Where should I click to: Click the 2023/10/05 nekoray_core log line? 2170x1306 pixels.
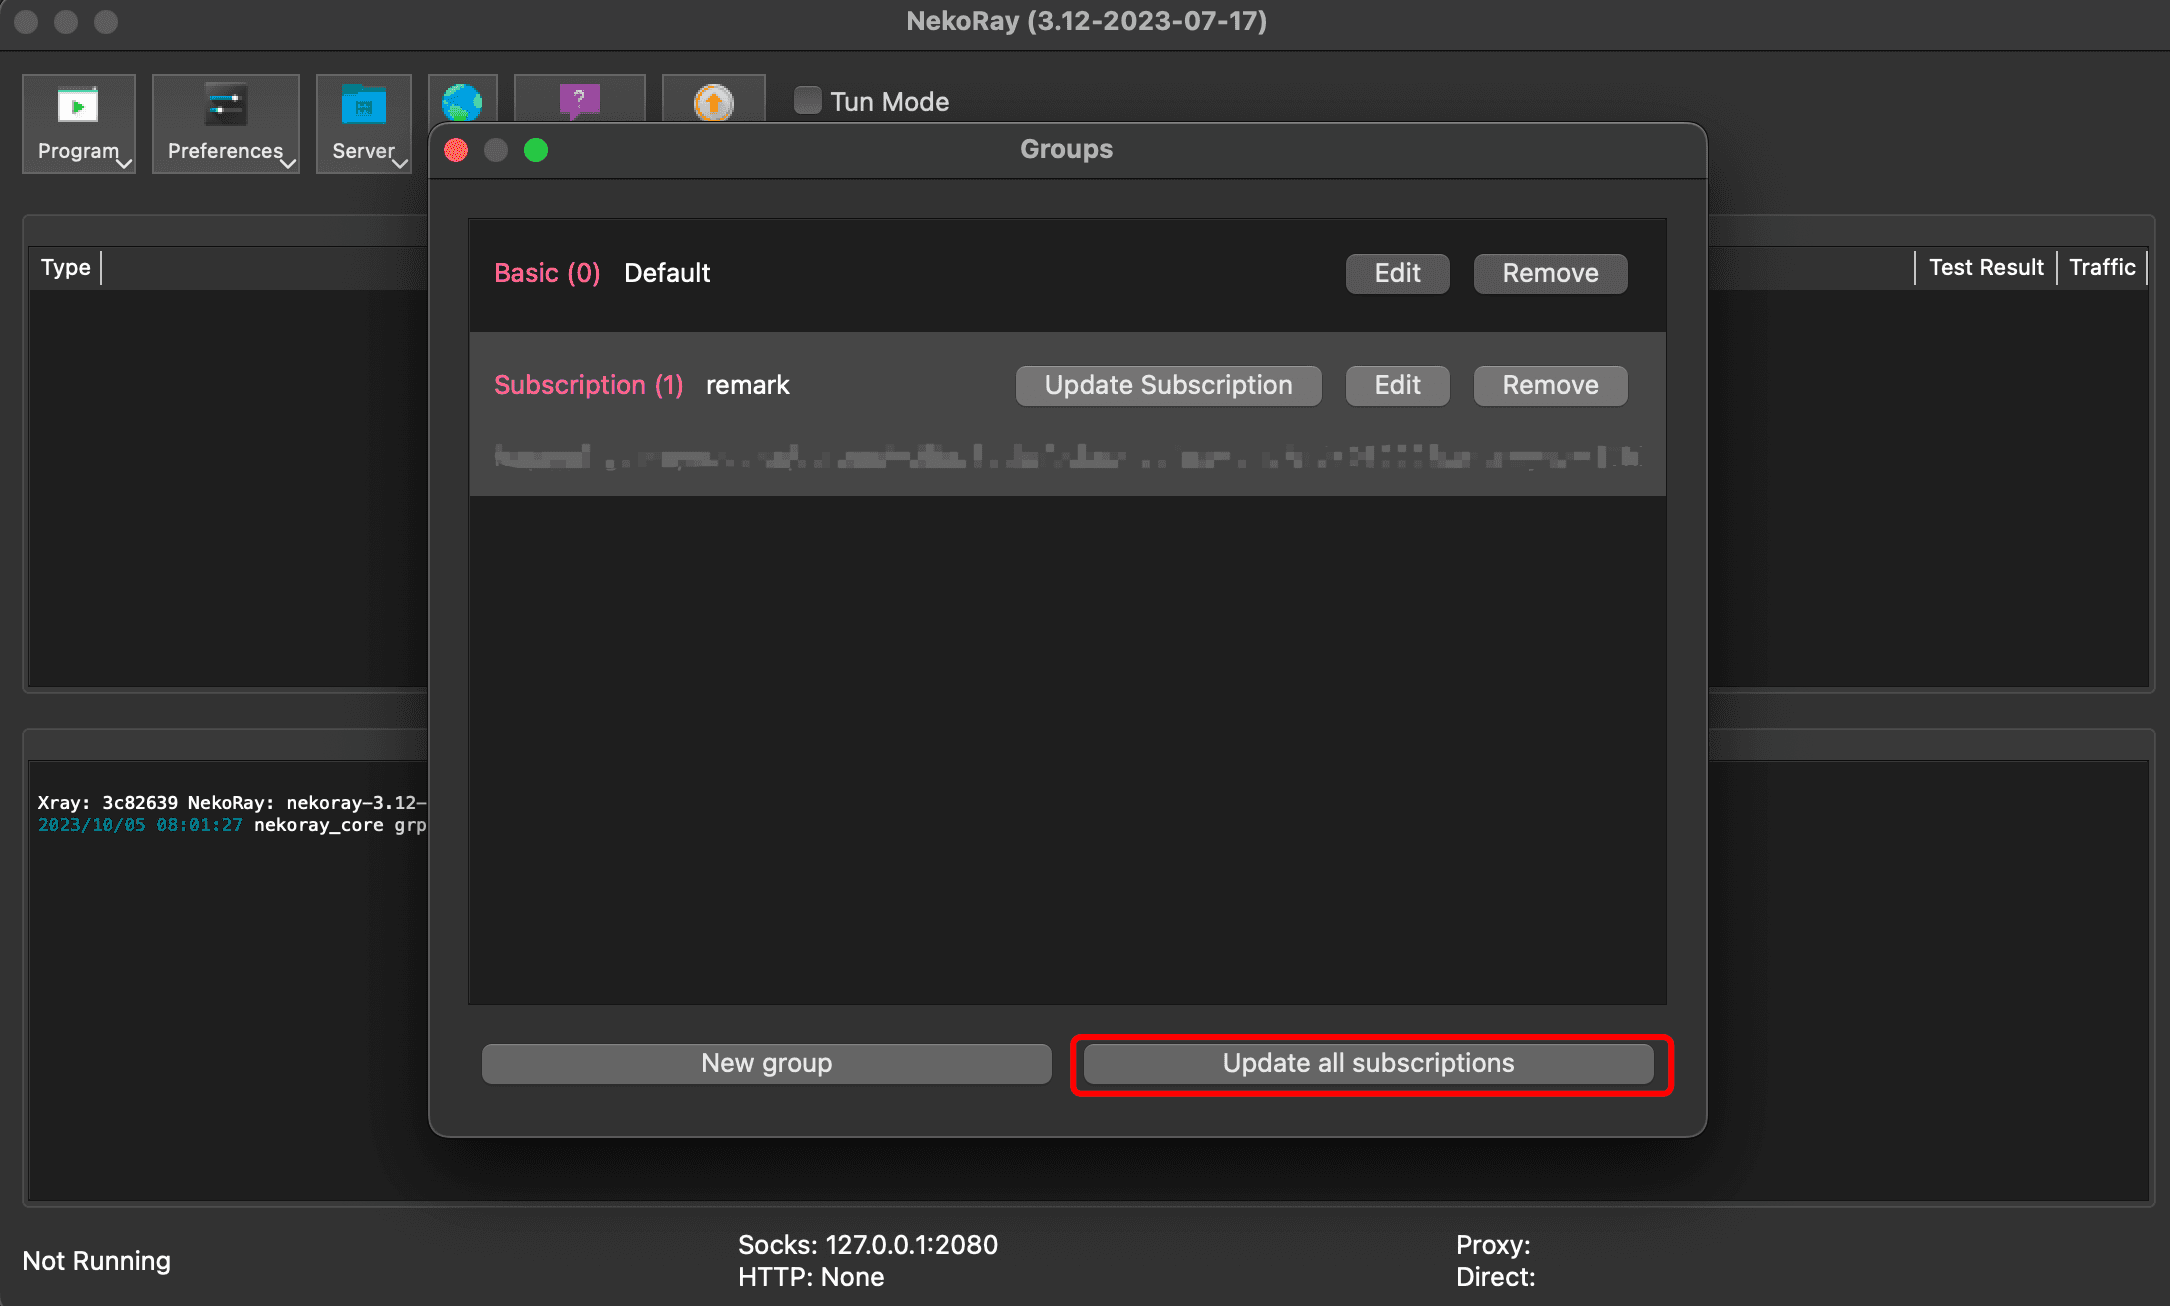tap(232, 825)
